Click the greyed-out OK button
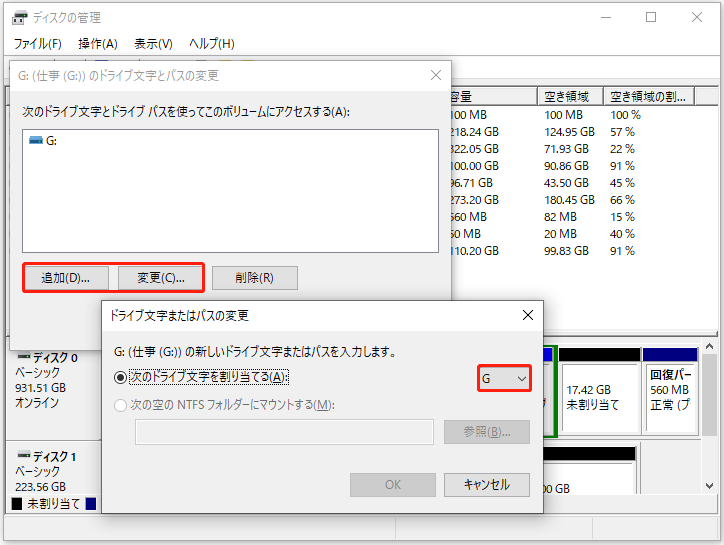Viewport: 724px width, 545px height. coord(393,484)
